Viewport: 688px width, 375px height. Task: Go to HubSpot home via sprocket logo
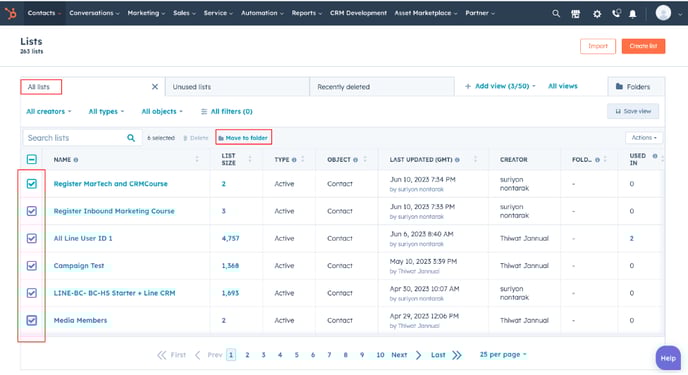[11, 13]
